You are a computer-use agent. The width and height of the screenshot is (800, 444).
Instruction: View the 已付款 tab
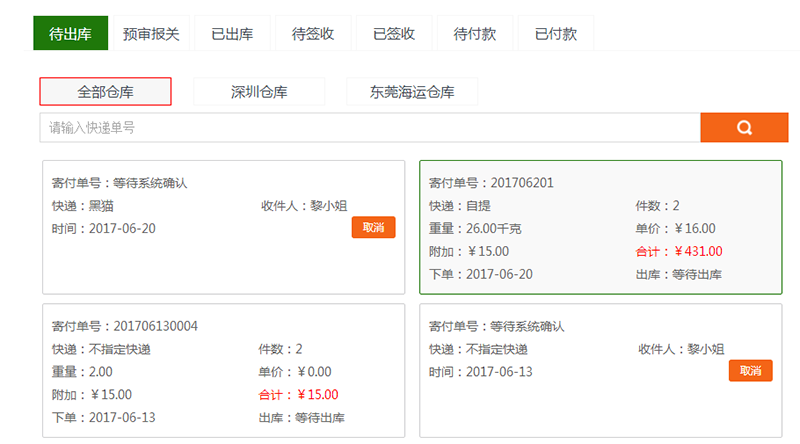556,34
